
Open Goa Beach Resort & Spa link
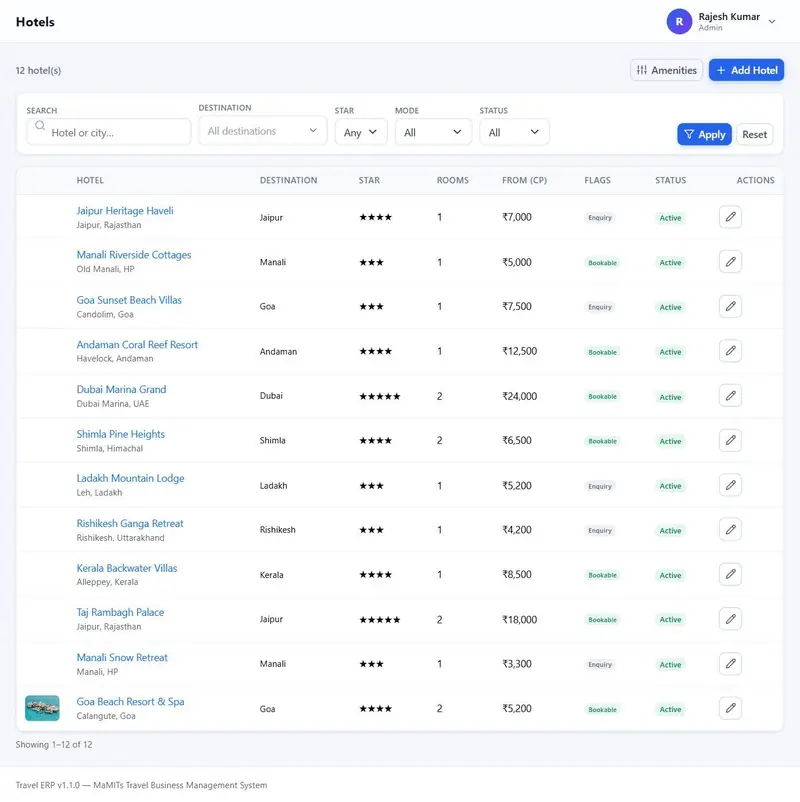[130, 702]
